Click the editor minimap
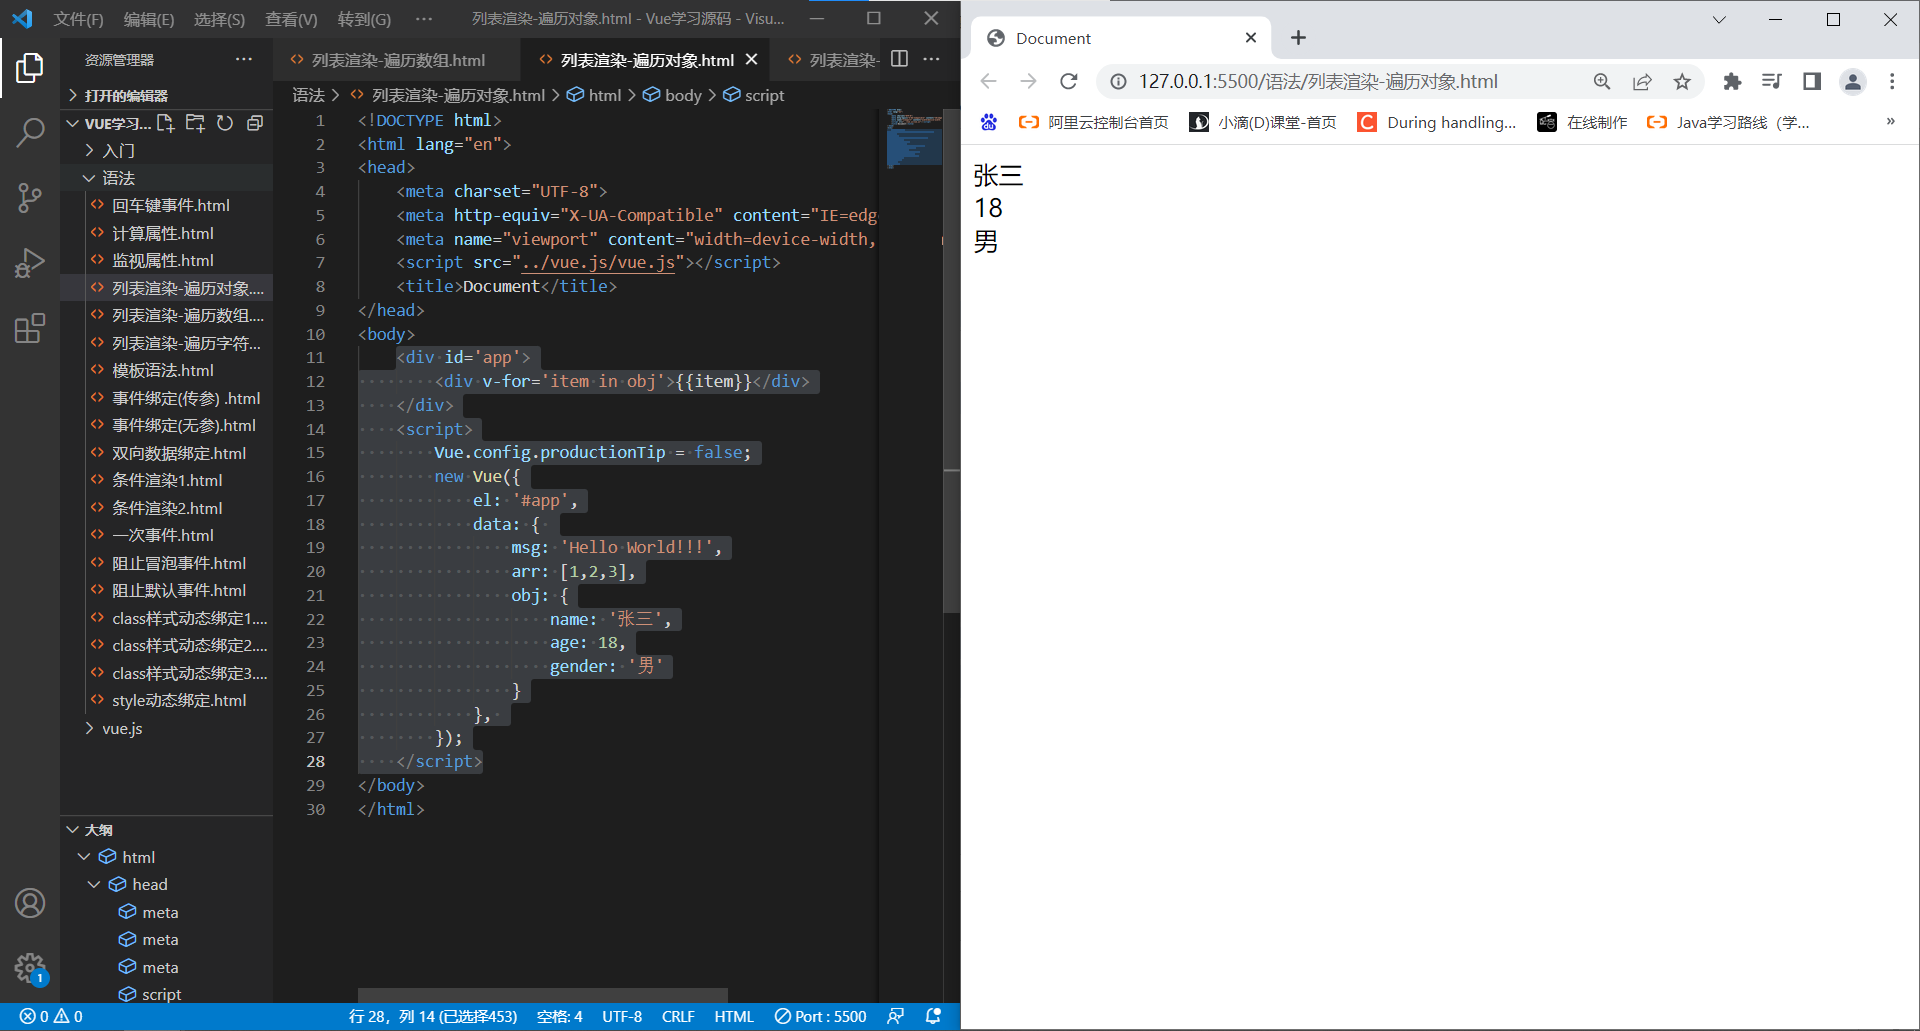The image size is (1920, 1031). click(x=914, y=138)
